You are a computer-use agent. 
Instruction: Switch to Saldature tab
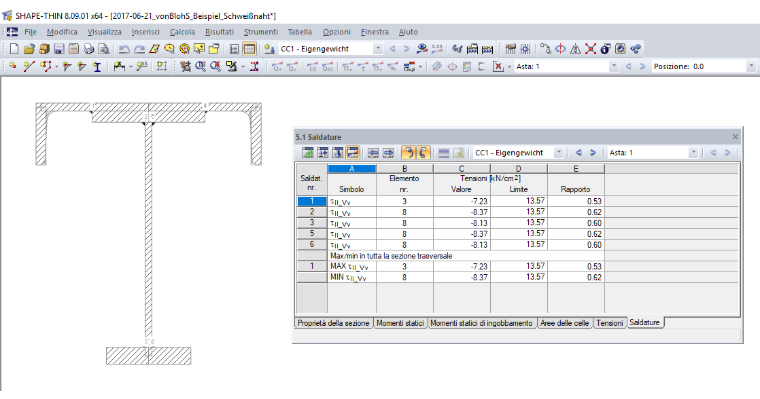[x=645, y=322]
